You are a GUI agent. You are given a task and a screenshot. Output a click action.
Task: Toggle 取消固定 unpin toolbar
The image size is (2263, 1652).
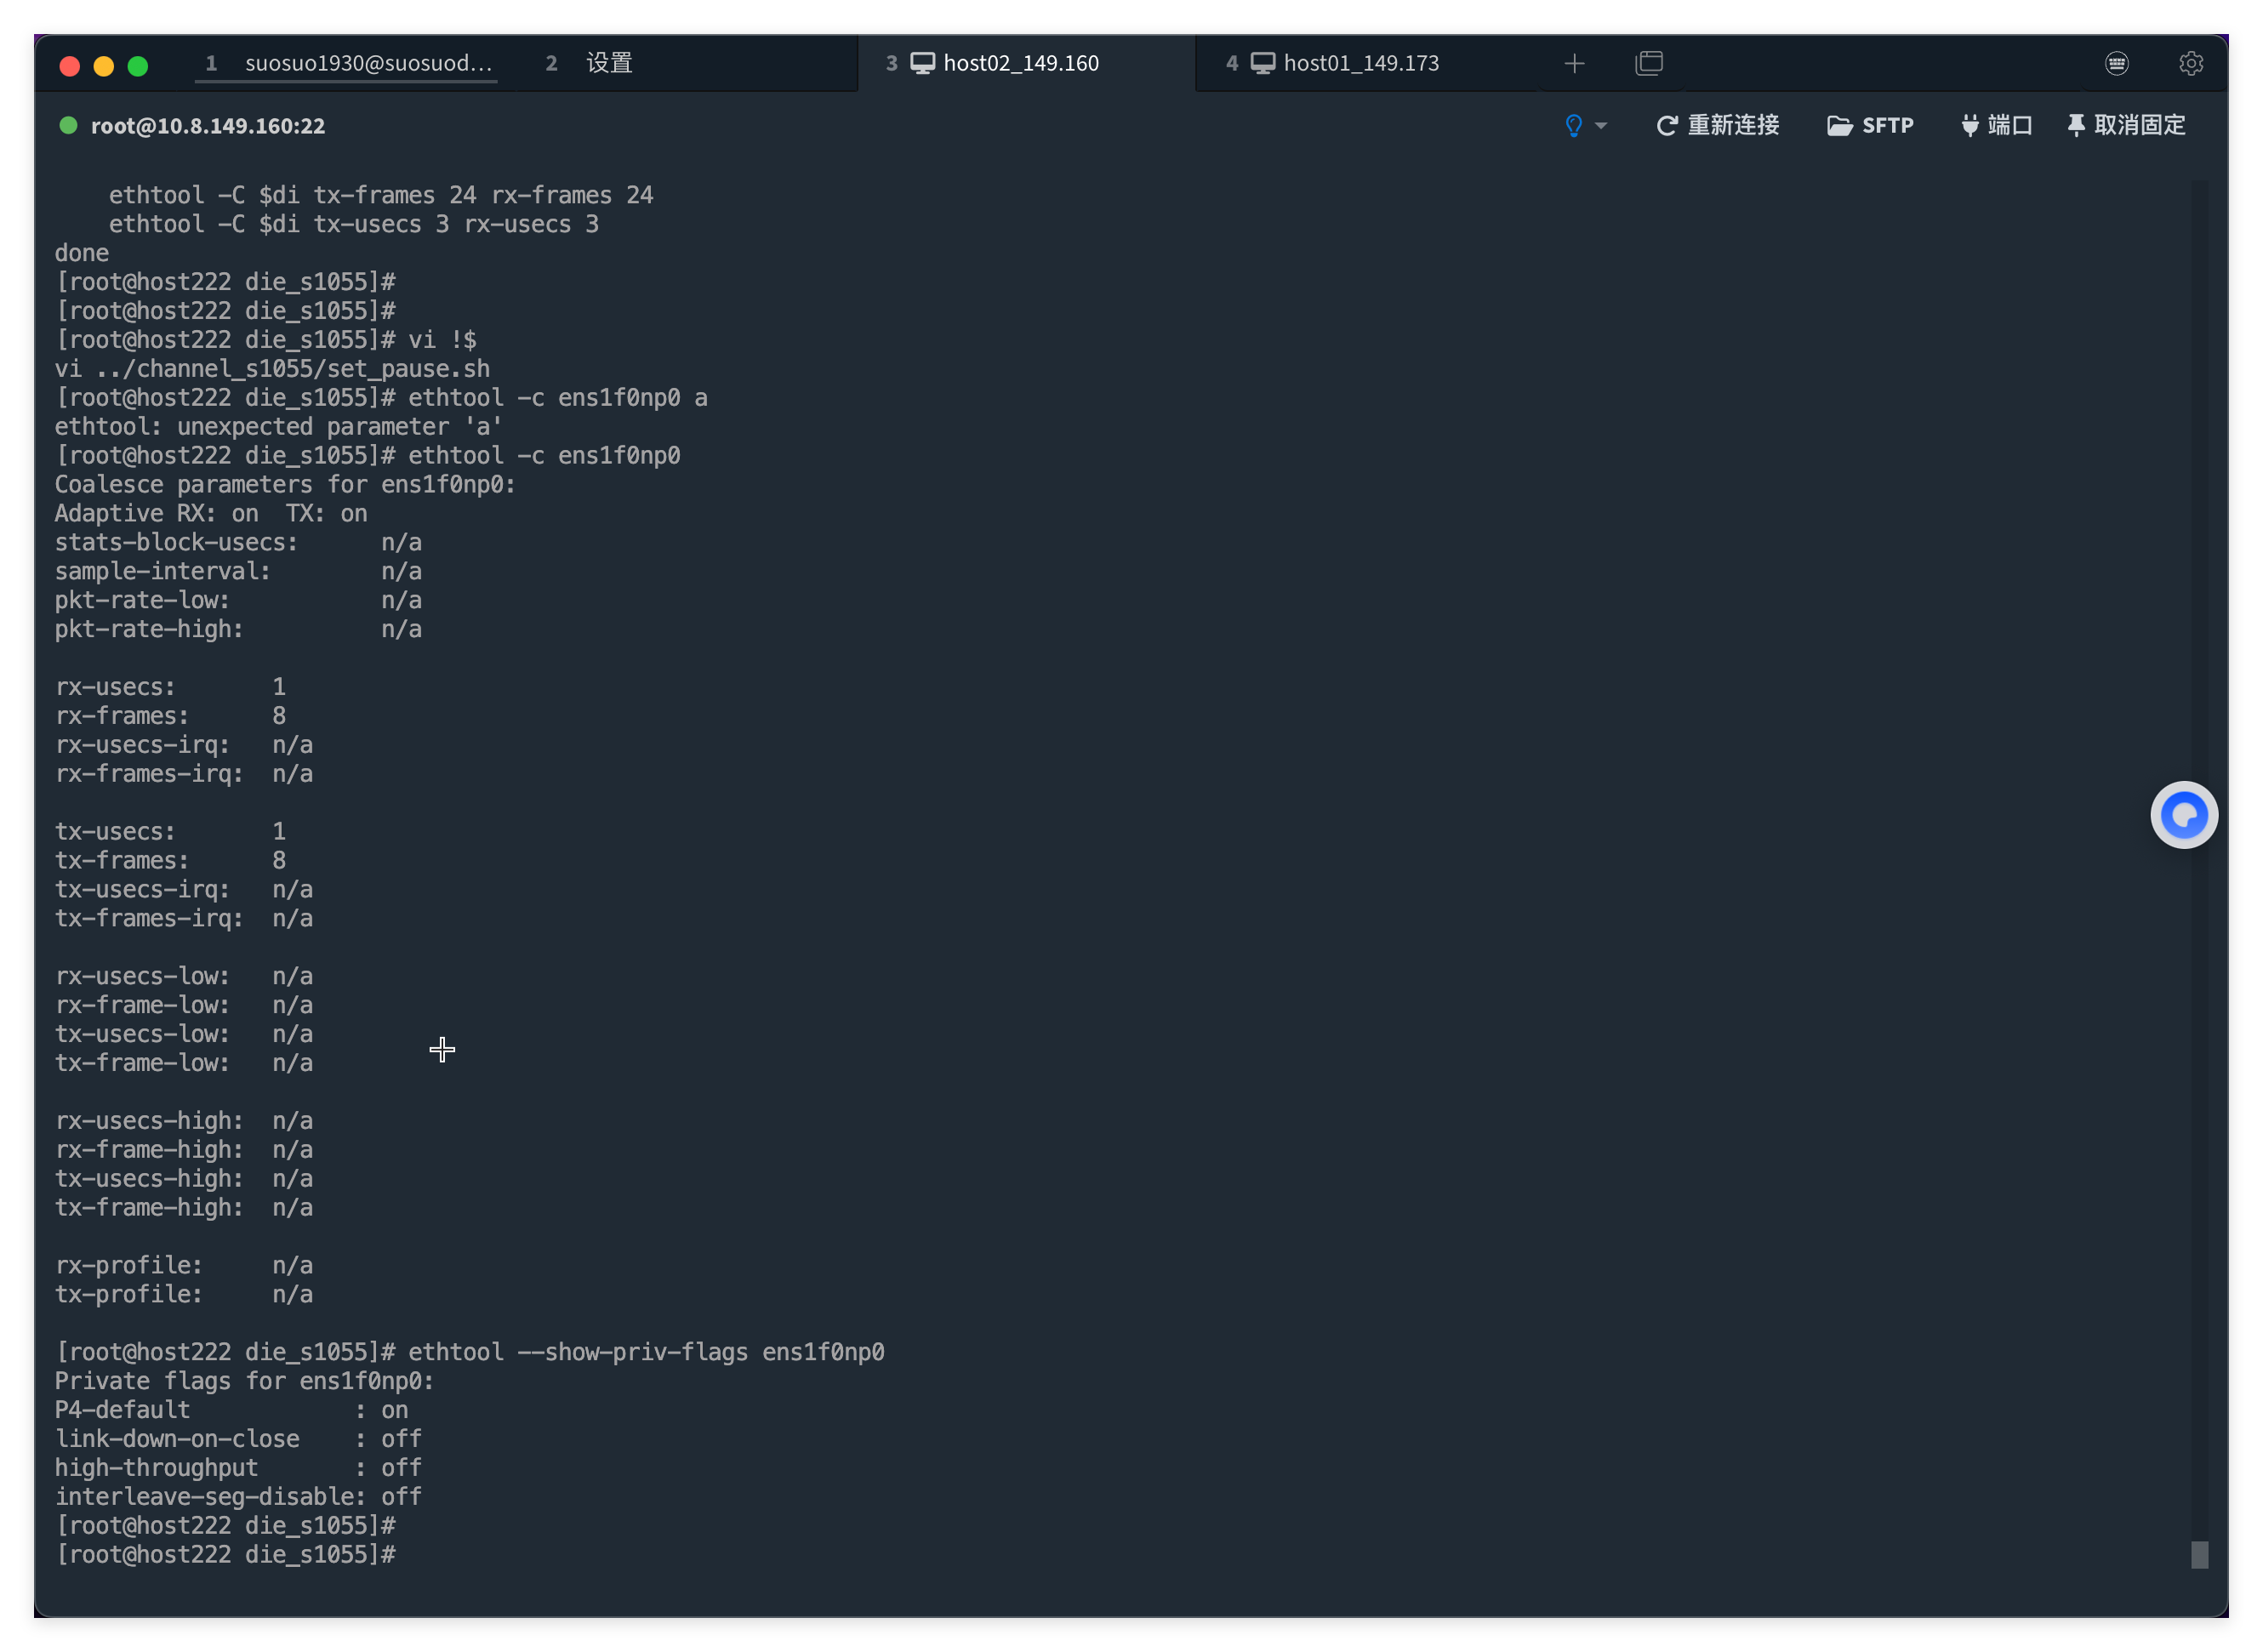(x=2126, y=126)
